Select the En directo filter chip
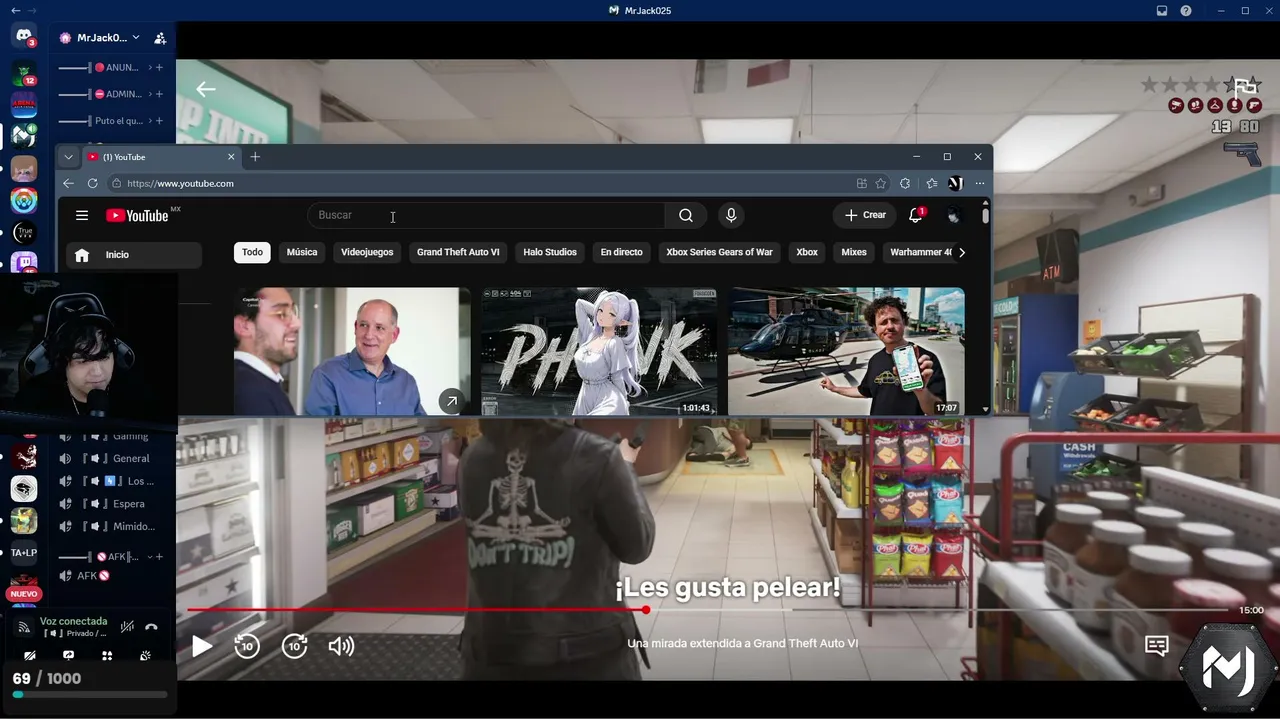This screenshot has height=720, width=1280. 622,252
